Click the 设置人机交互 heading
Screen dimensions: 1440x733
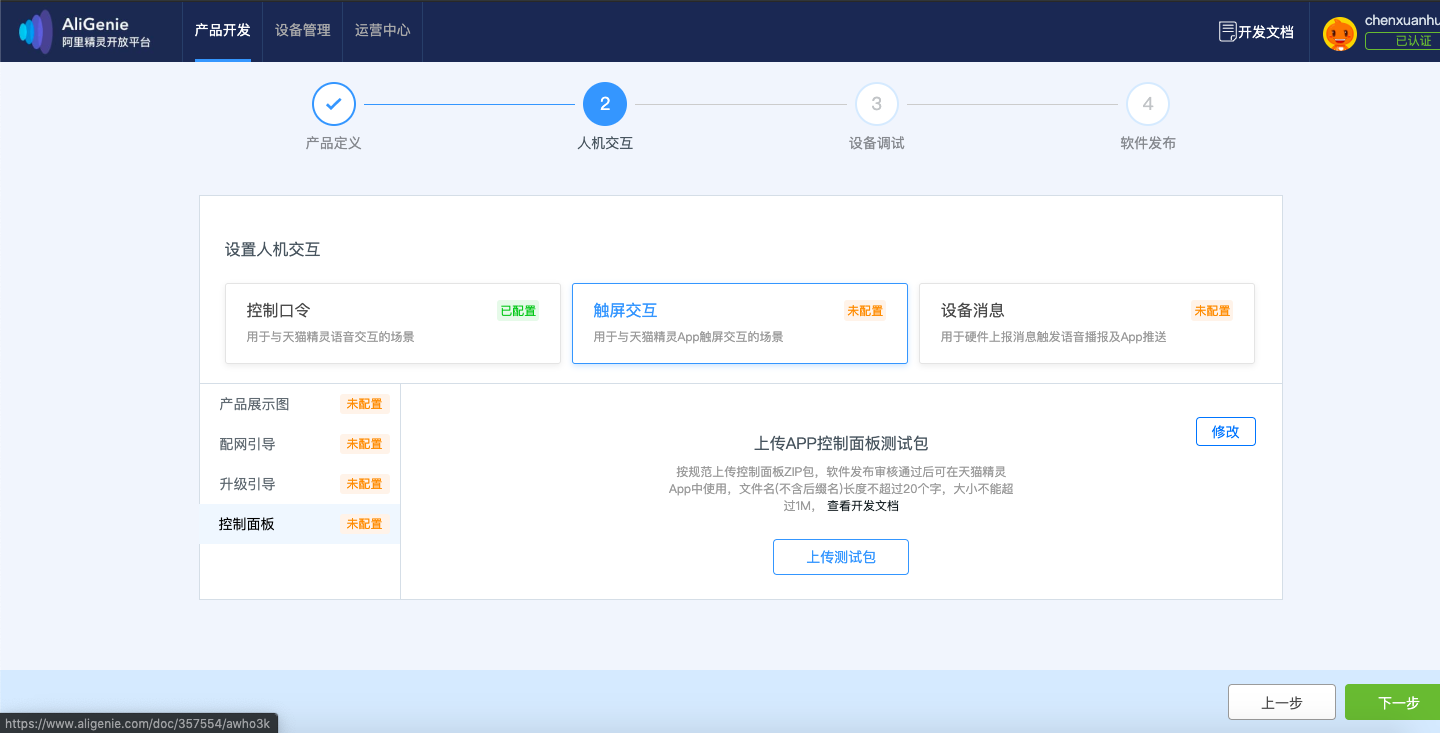pos(273,249)
